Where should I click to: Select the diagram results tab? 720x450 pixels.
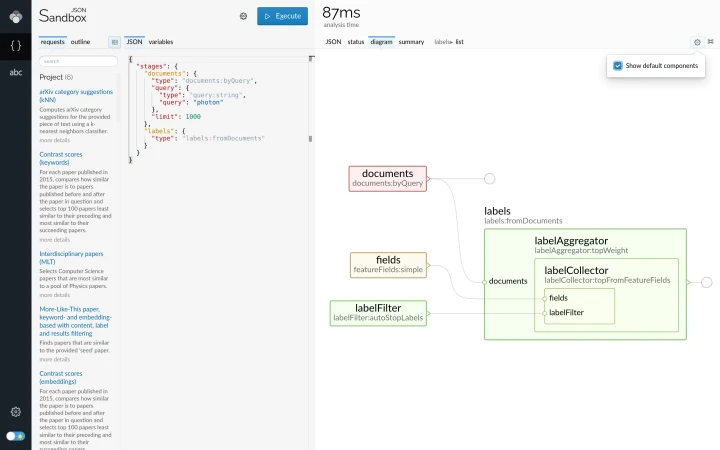[x=382, y=42]
